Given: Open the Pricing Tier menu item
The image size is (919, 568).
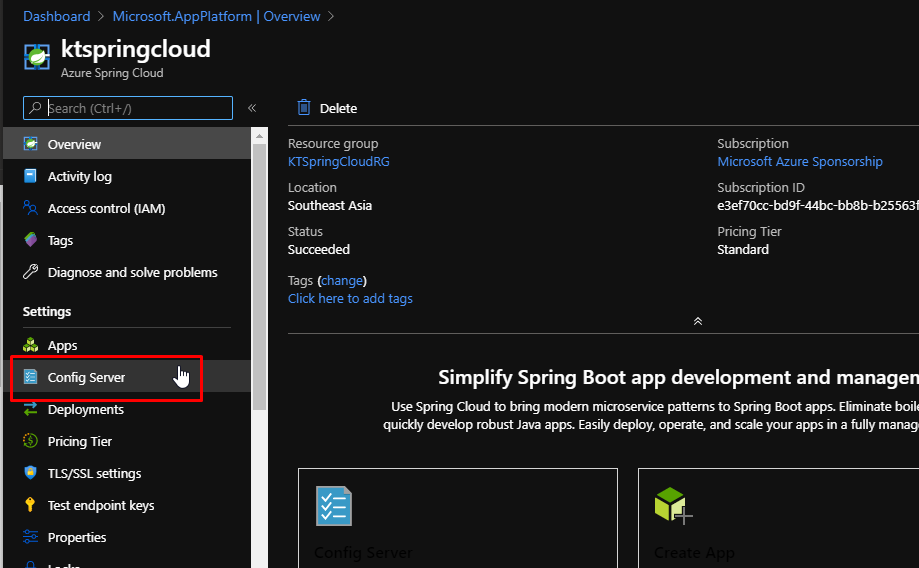Looking at the screenshot, I should tap(80, 442).
